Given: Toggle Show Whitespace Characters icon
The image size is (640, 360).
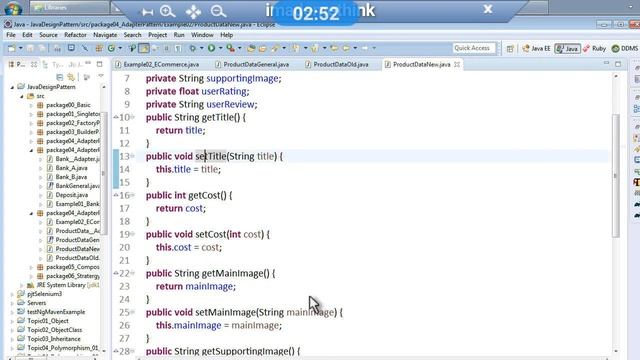Looking at the screenshot, I should click(178, 48).
